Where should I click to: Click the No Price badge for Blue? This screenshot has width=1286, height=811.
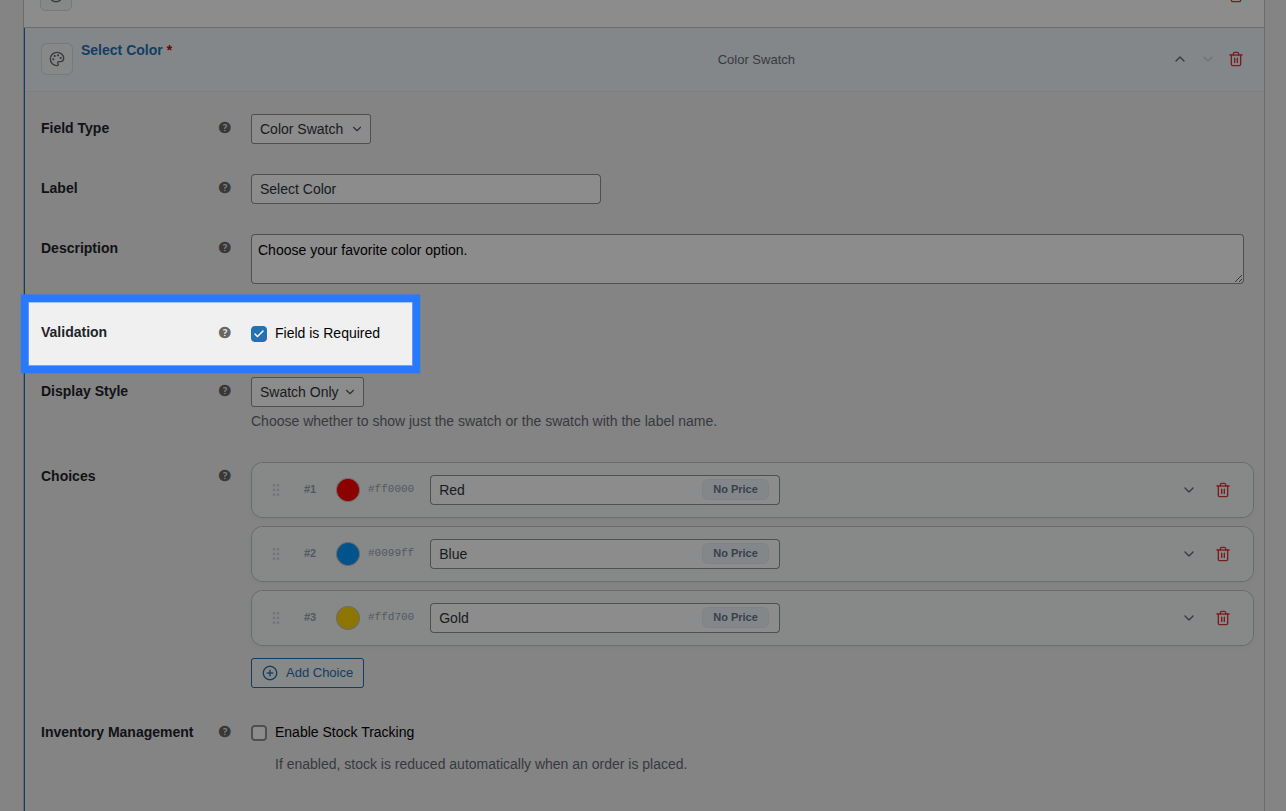tap(736, 554)
